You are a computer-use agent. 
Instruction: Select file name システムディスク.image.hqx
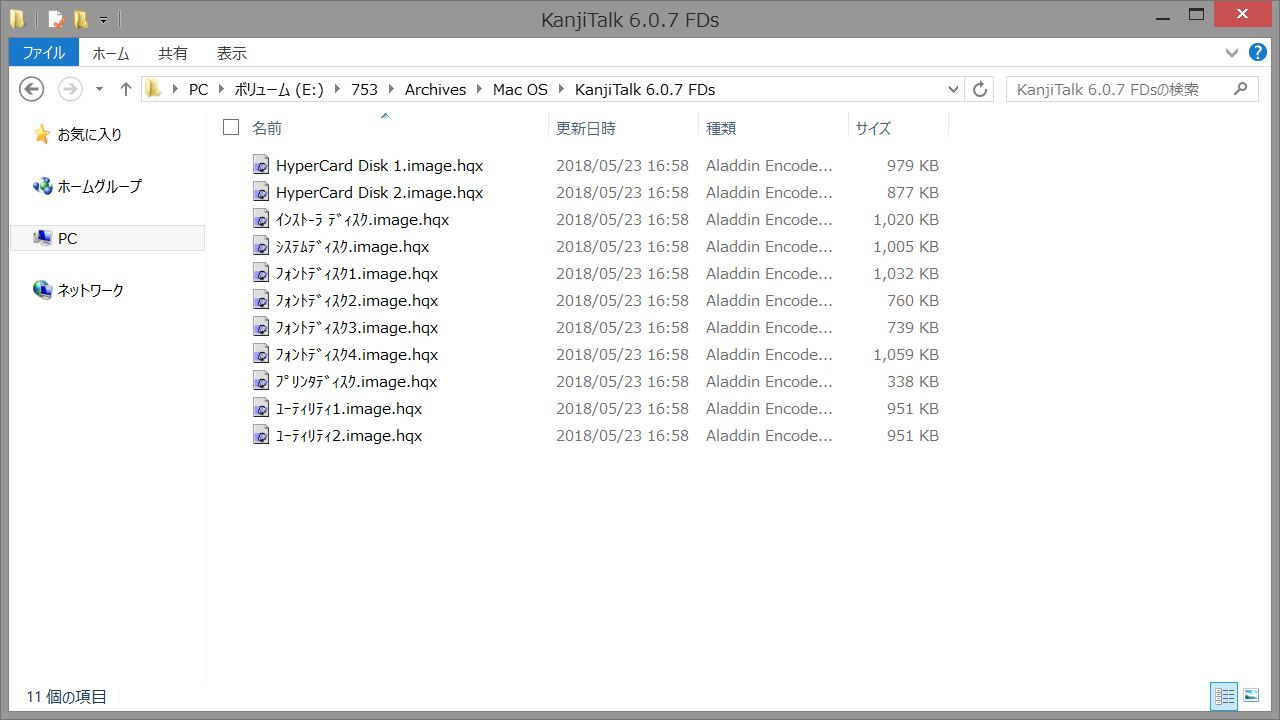[352, 246]
